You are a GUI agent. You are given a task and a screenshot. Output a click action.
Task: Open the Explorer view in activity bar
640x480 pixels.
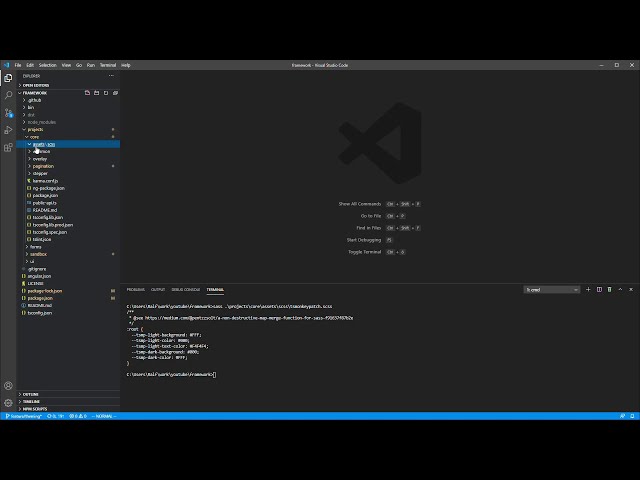(8, 78)
